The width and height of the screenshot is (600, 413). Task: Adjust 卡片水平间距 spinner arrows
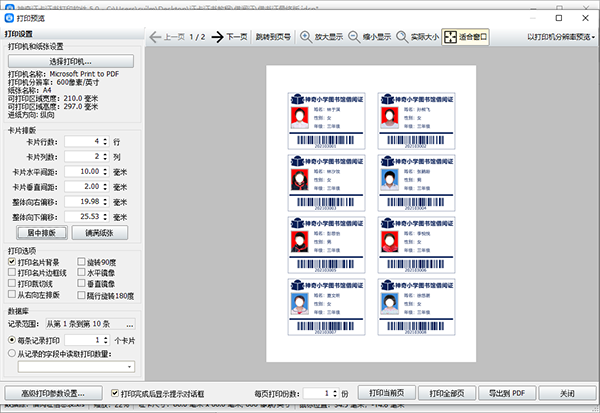point(106,171)
